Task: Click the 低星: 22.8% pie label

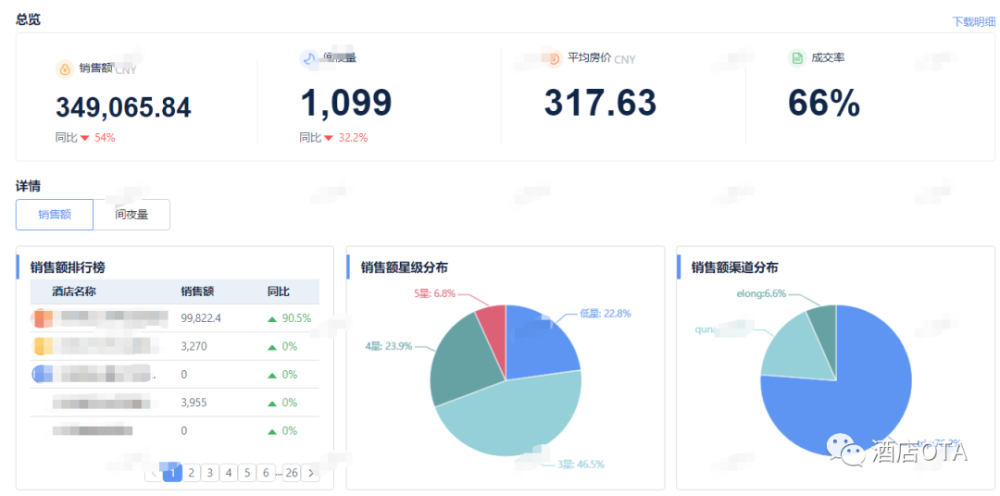Action: pyautogui.click(x=605, y=313)
